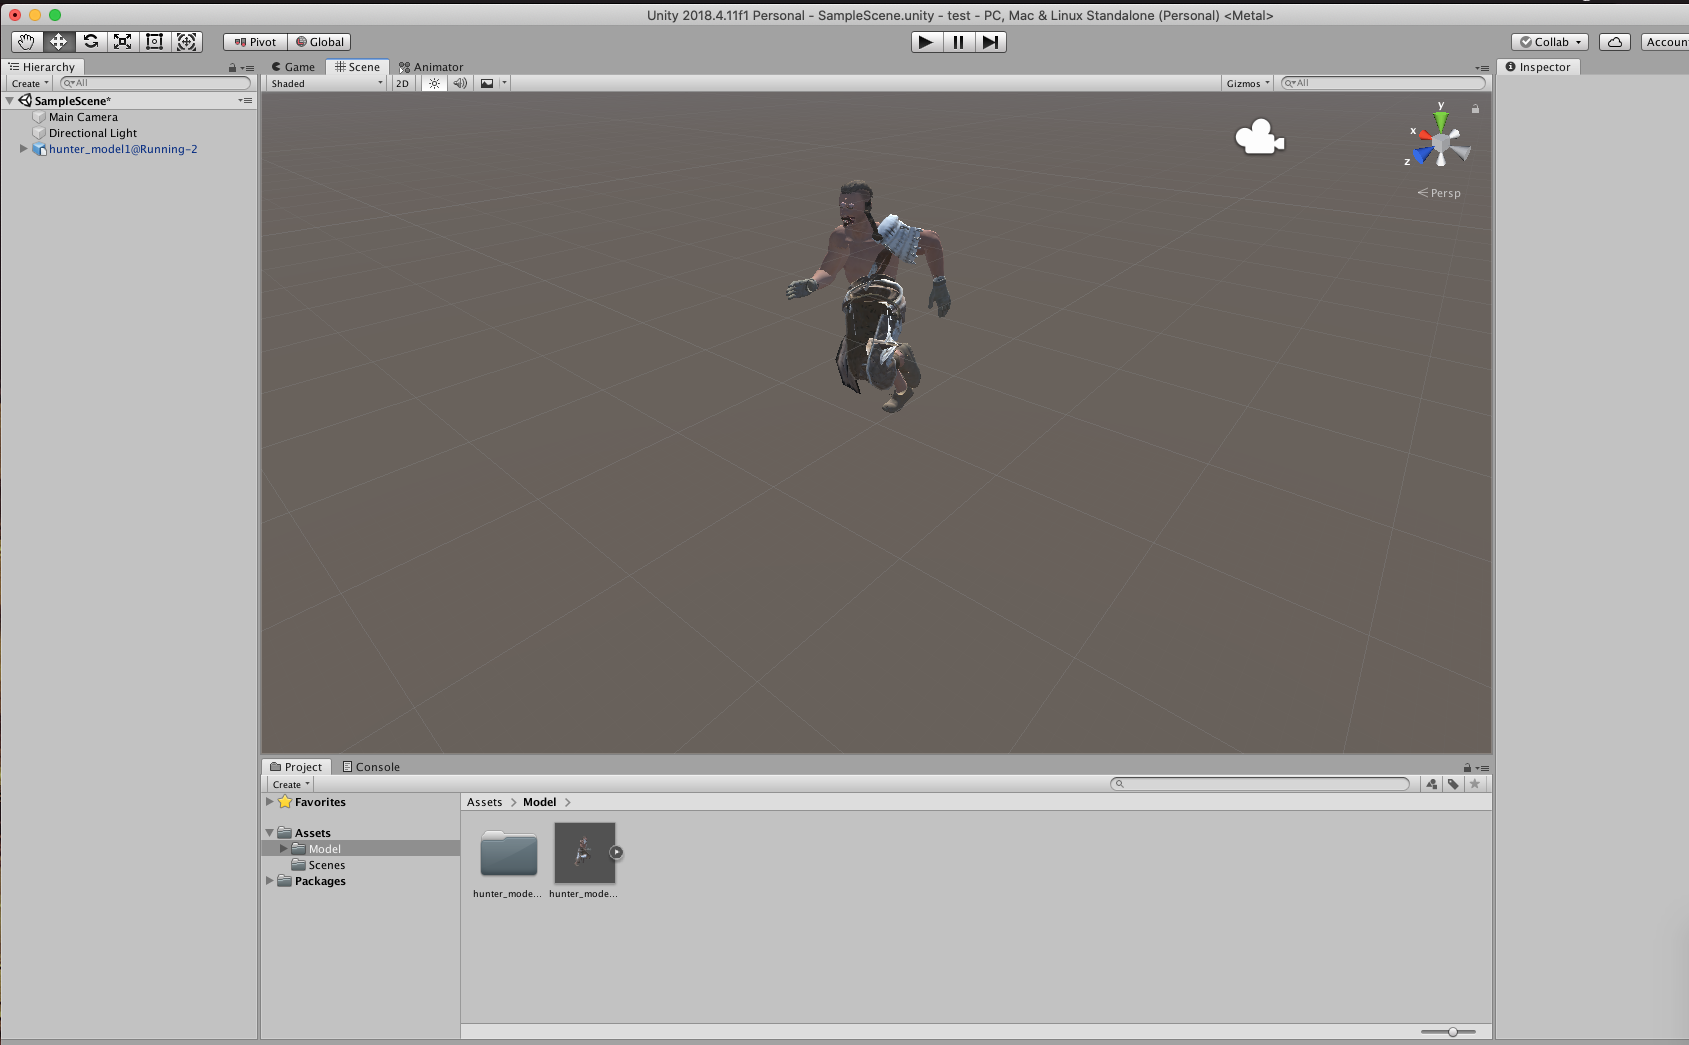Image resolution: width=1689 pixels, height=1045 pixels.
Task: Toggle 2D scene view mode
Action: 402,83
